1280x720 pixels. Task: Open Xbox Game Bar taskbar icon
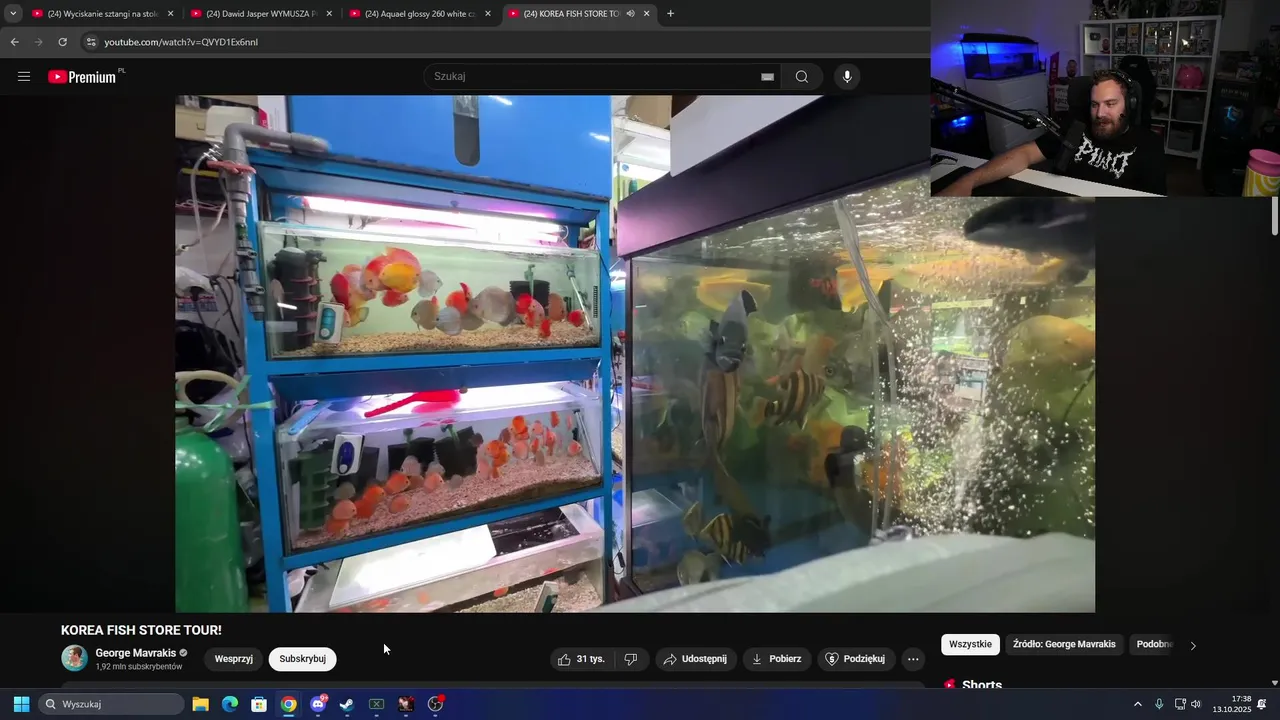pyautogui.click(x=377, y=704)
